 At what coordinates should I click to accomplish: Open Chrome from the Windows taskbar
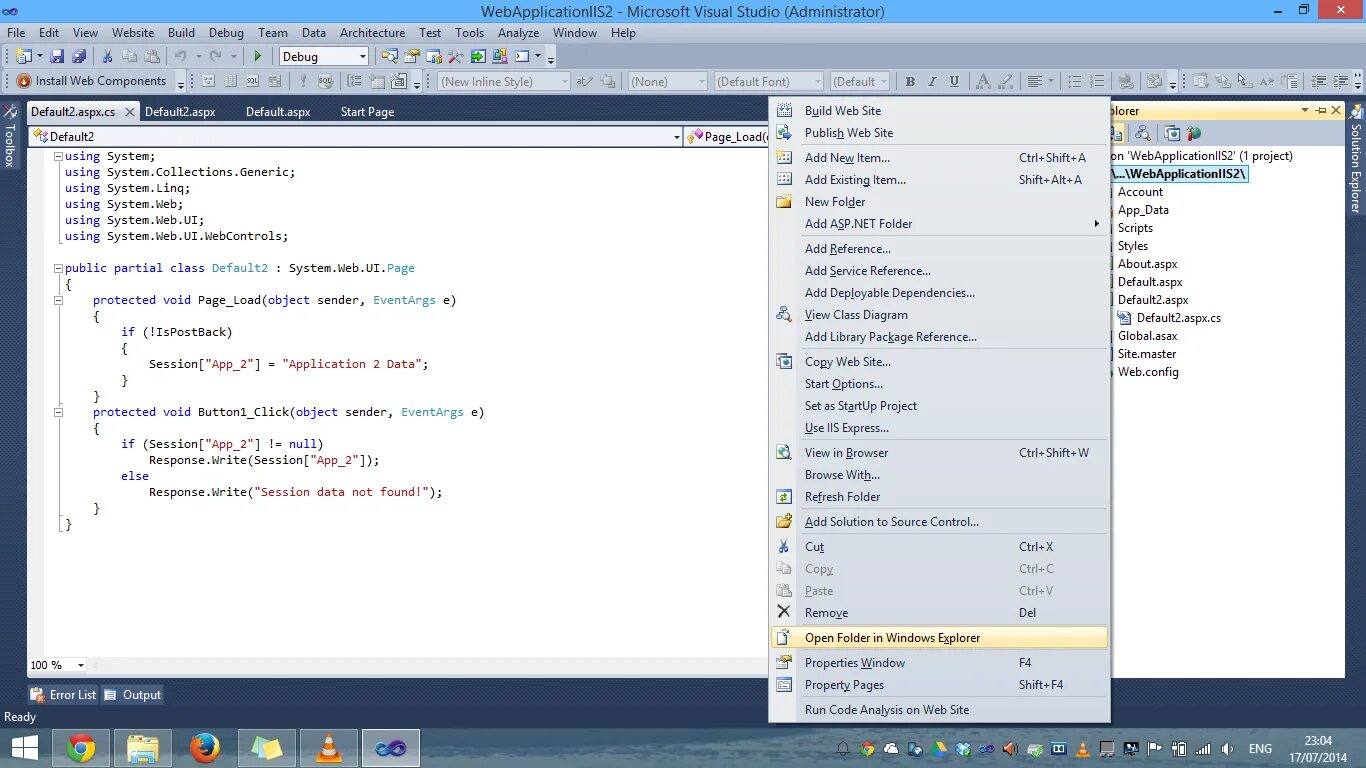point(81,747)
